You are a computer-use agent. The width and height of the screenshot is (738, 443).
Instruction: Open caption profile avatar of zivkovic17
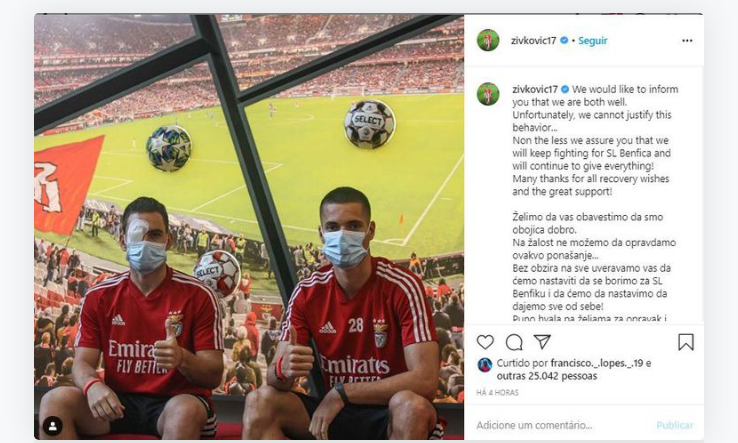488,94
